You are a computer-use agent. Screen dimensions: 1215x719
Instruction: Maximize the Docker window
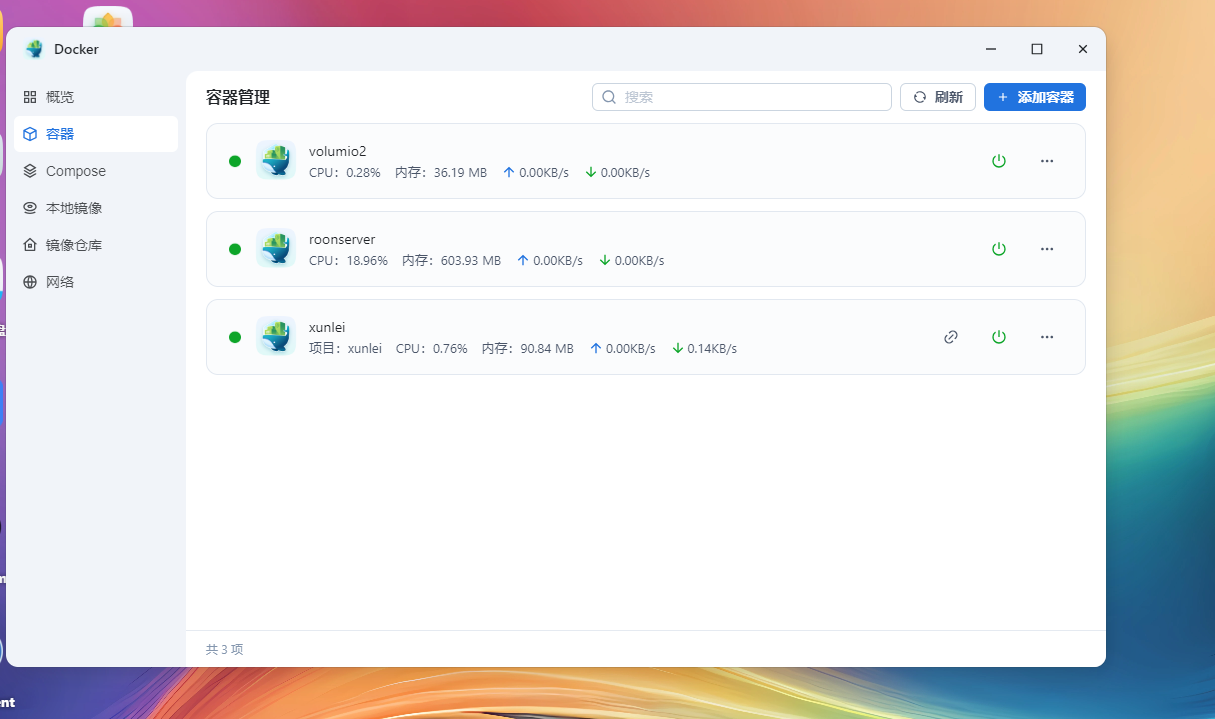1037,49
